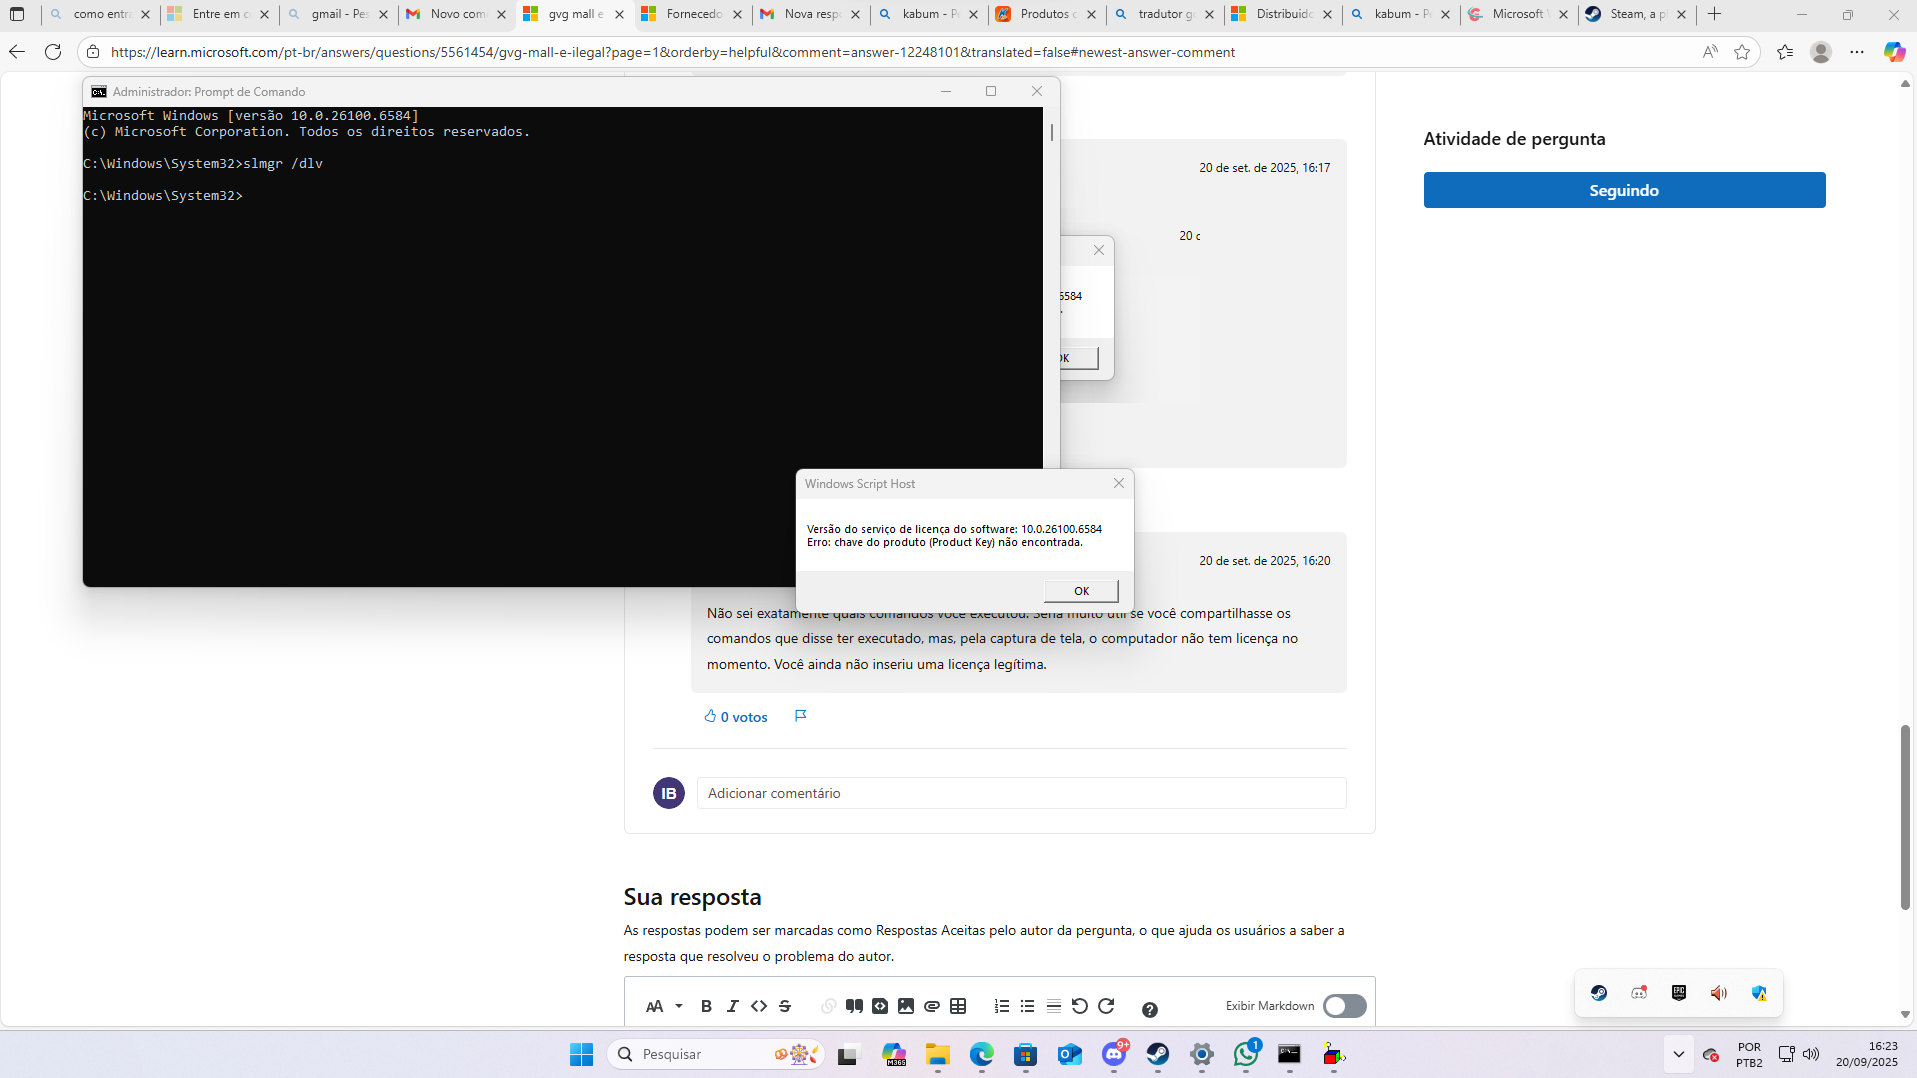Open the speaker icon in tray flyout
Image resolution: width=1917 pixels, height=1078 pixels.
(x=1719, y=993)
